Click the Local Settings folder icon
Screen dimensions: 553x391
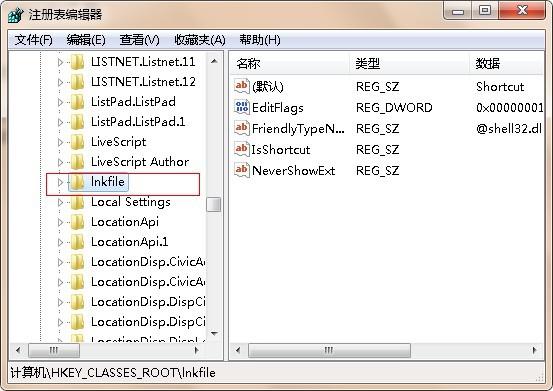click(x=77, y=202)
